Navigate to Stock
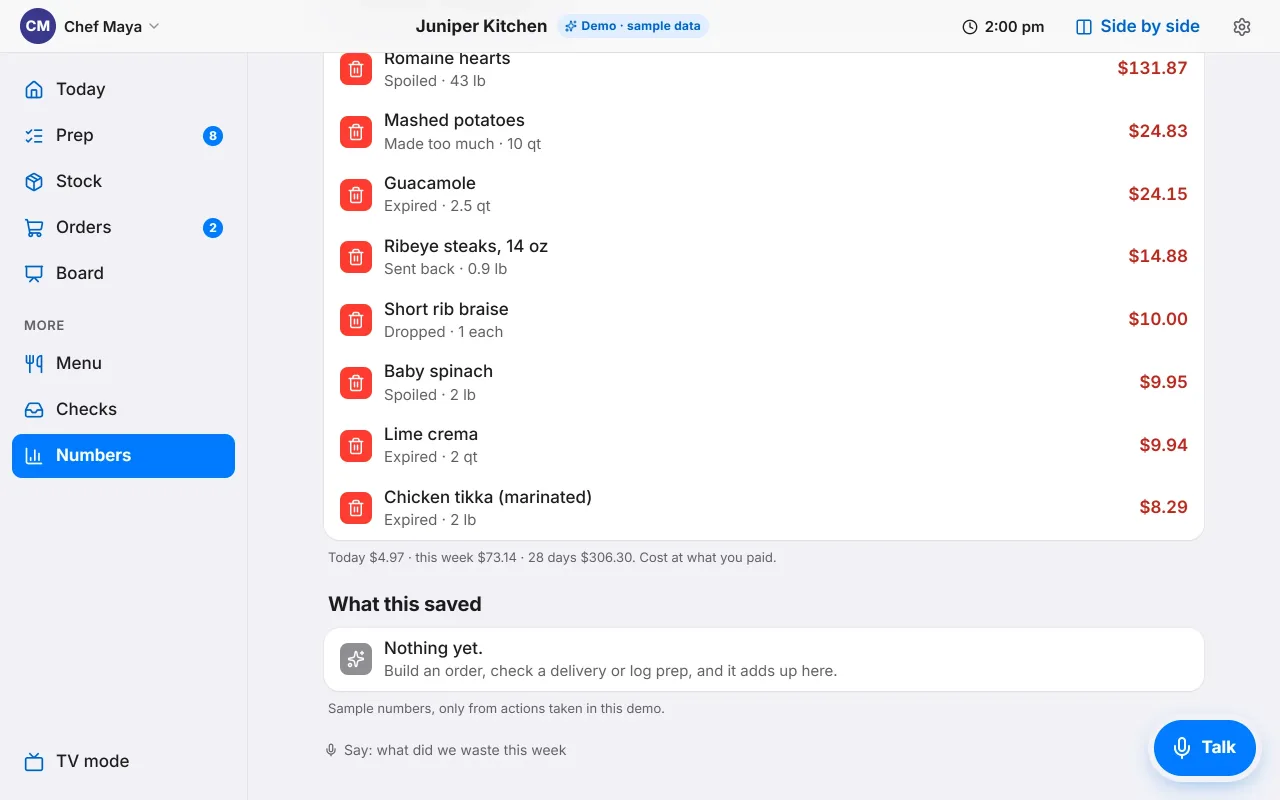Viewport: 1280px width, 800px height. 123,181
